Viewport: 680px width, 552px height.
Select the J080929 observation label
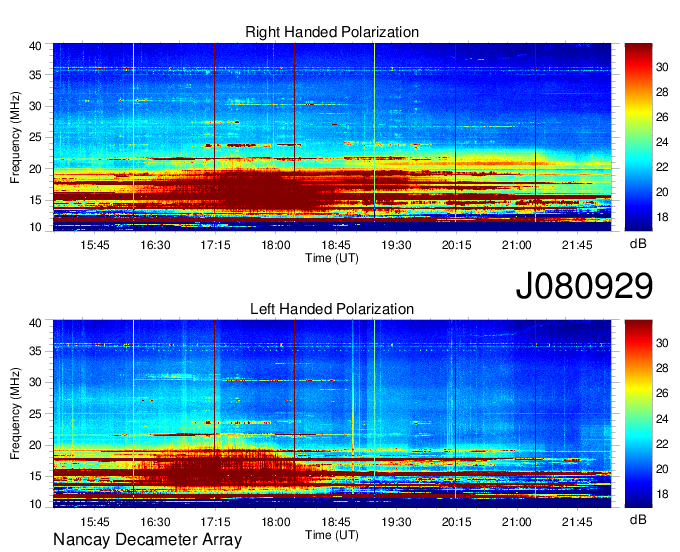[x=584, y=285]
